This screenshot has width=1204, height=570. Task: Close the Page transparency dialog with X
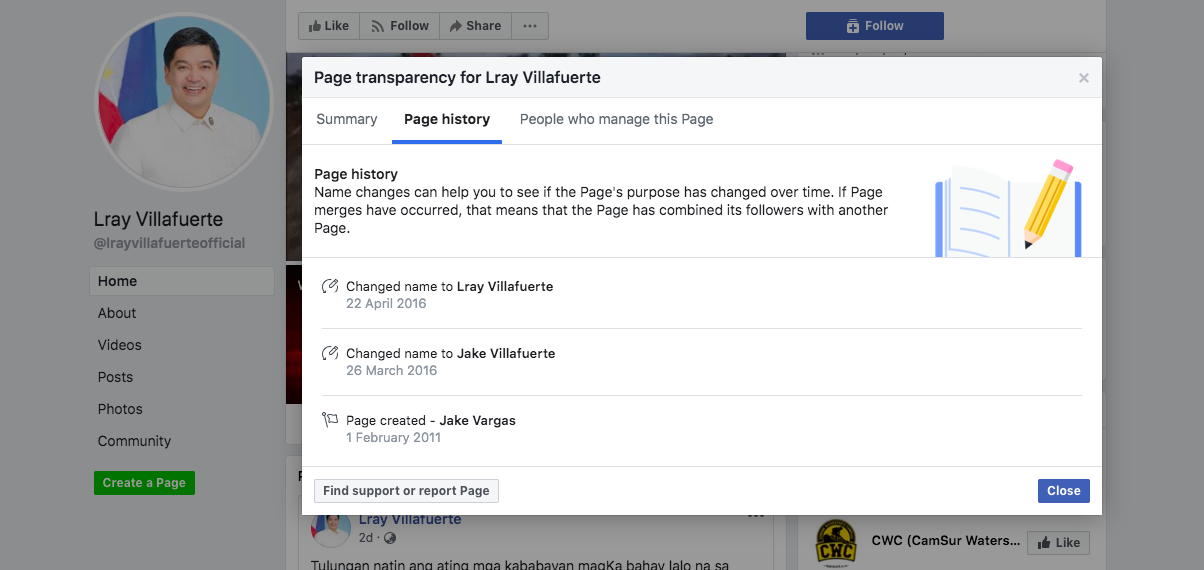coord(1083,78)
